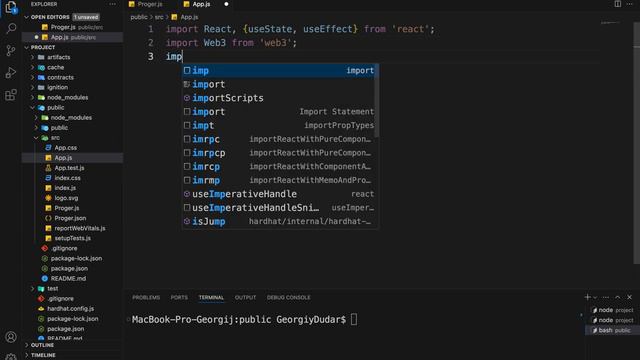Click the unsaved dot on App.js tab

click(x=226, y=4)
